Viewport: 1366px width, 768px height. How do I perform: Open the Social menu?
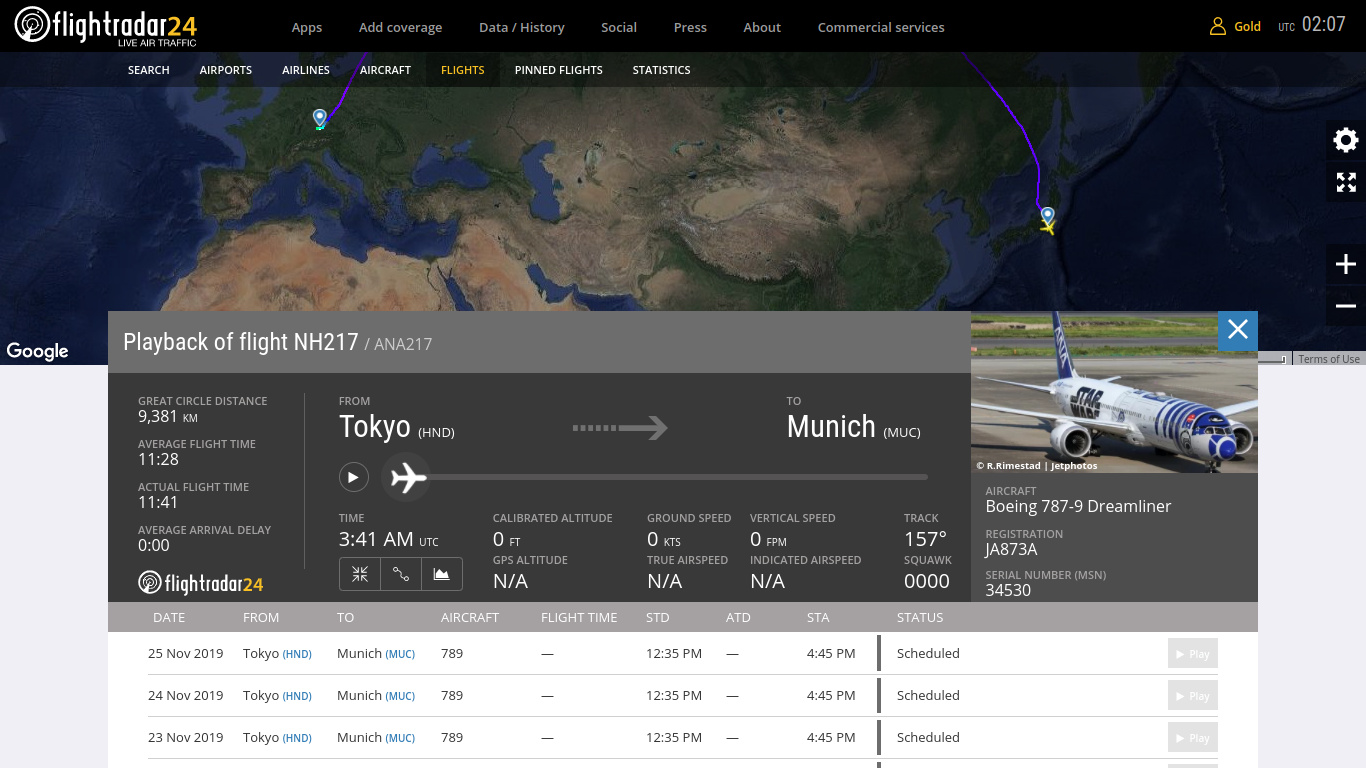619,27
